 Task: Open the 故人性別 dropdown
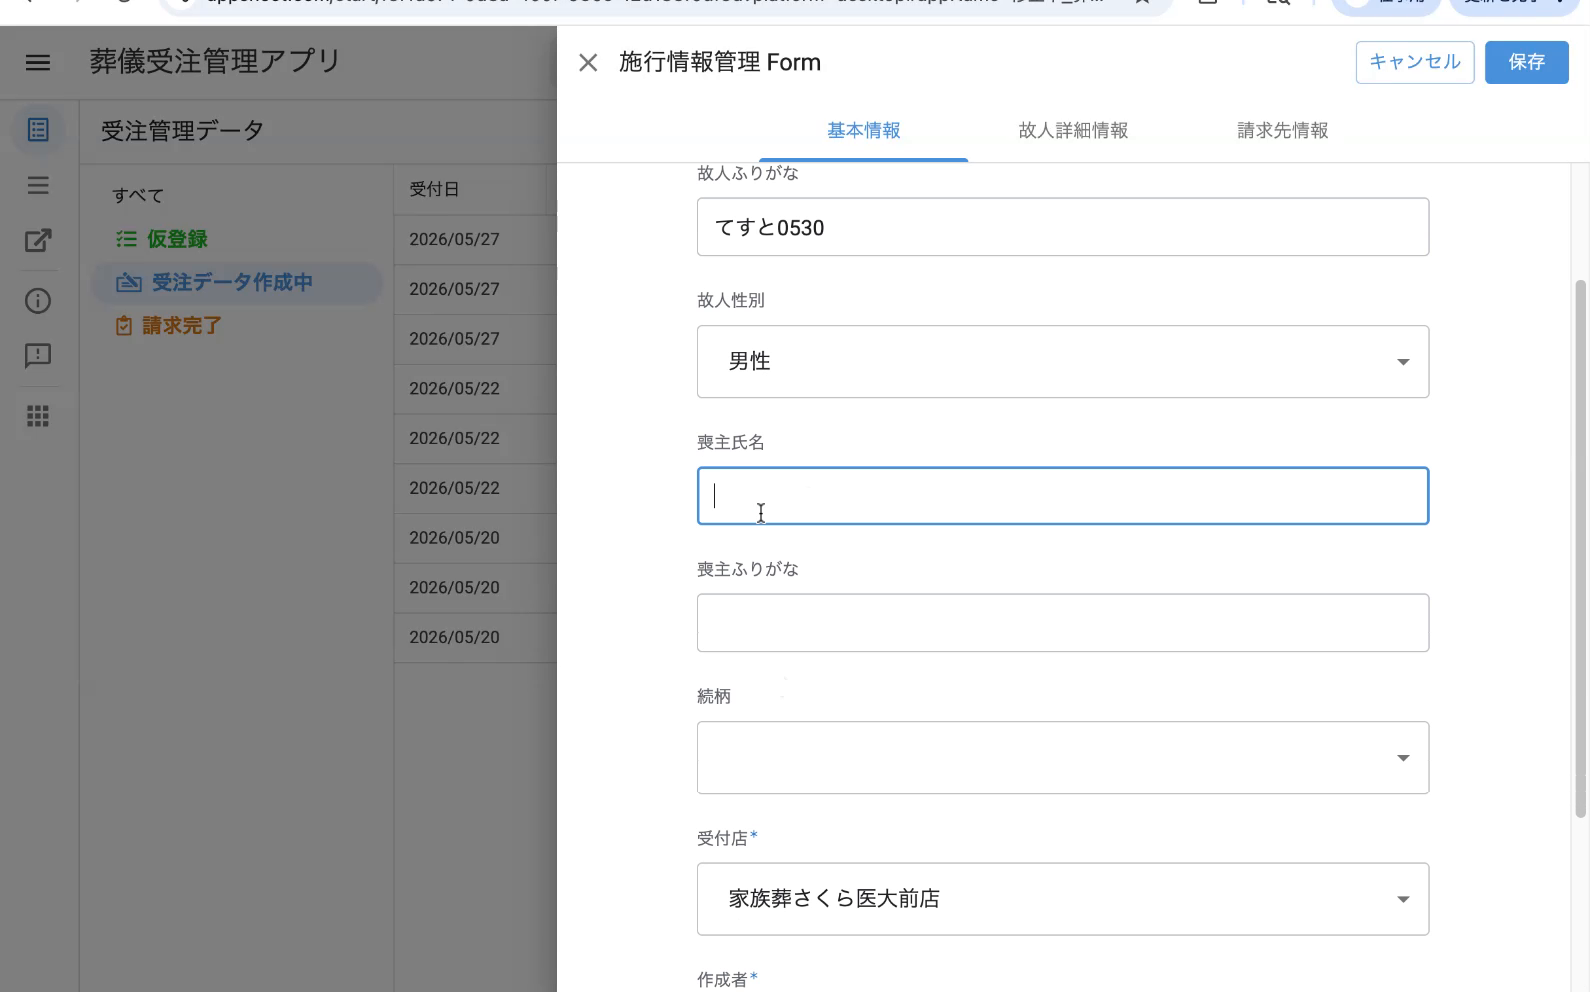coord(1063,362)
